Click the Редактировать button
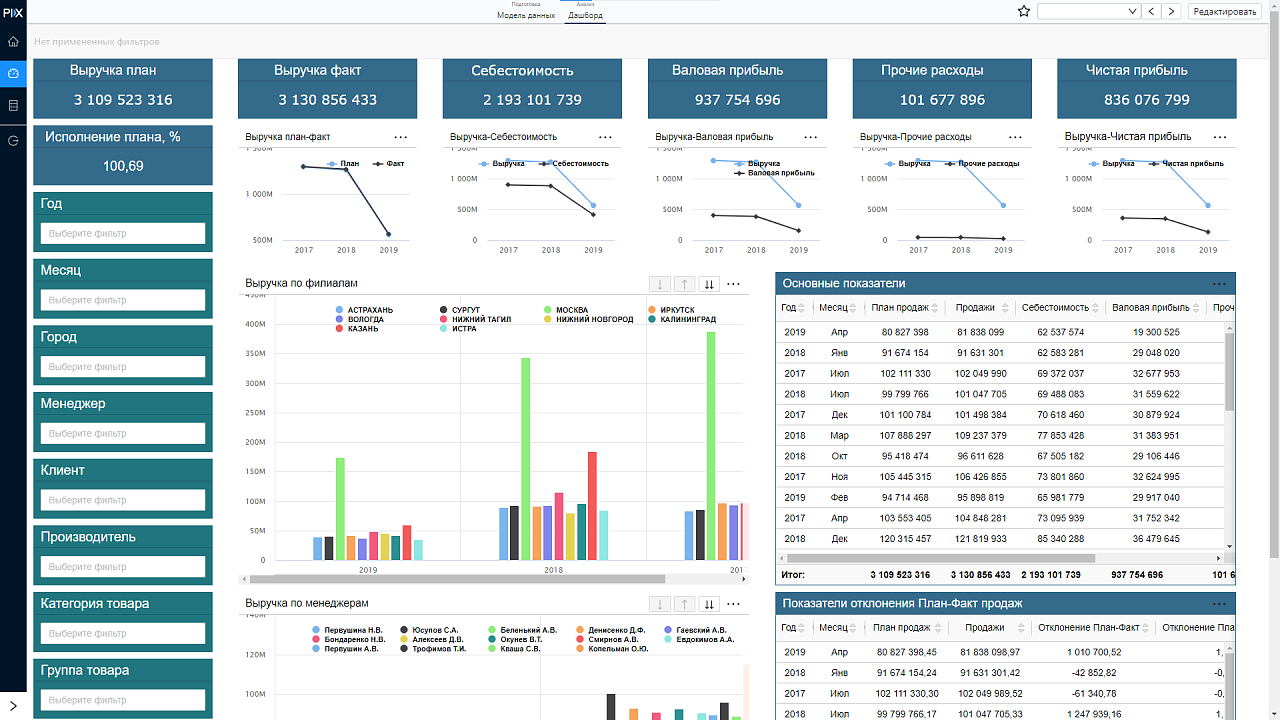The width and height of the screenshot is (1280, 720). click(x=1226, y=11)
